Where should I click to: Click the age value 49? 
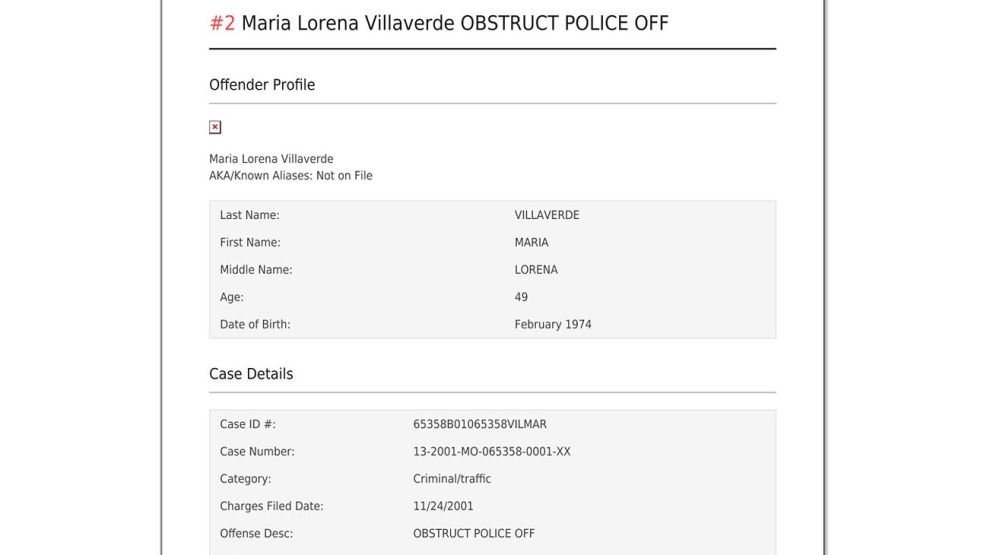(x=521, y=297)
